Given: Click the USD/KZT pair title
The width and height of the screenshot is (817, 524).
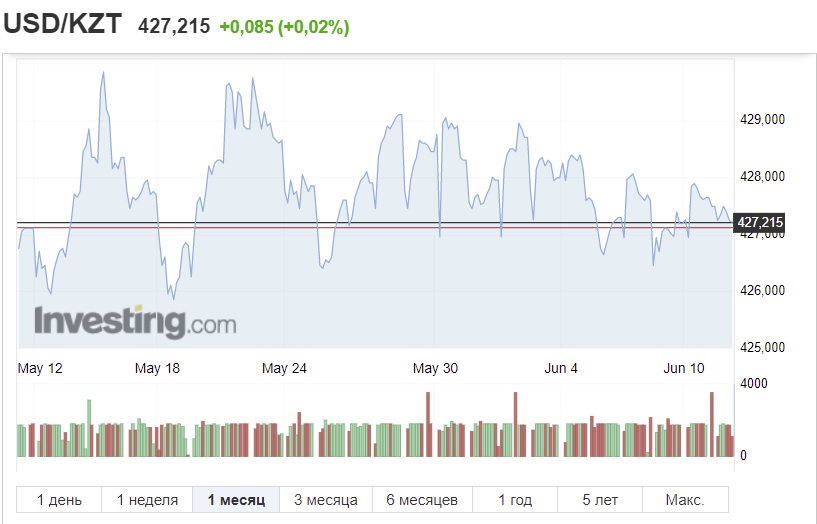Looking at the screenshot, I should [63, 25].
